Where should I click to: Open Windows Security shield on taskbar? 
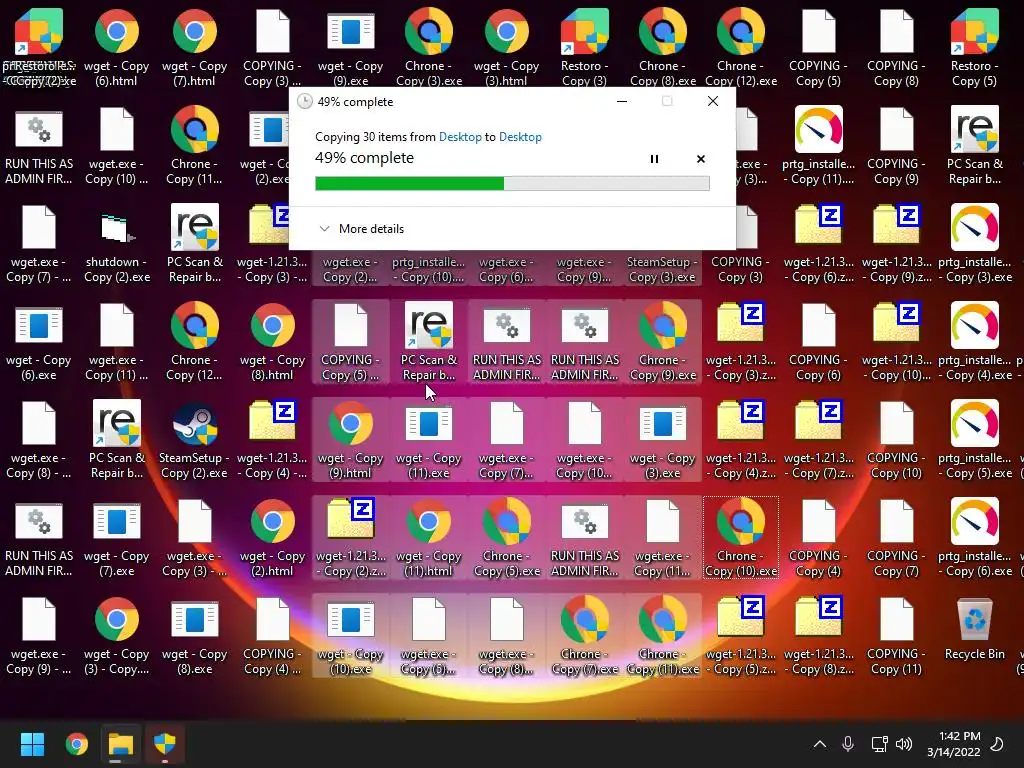(165, 744)
